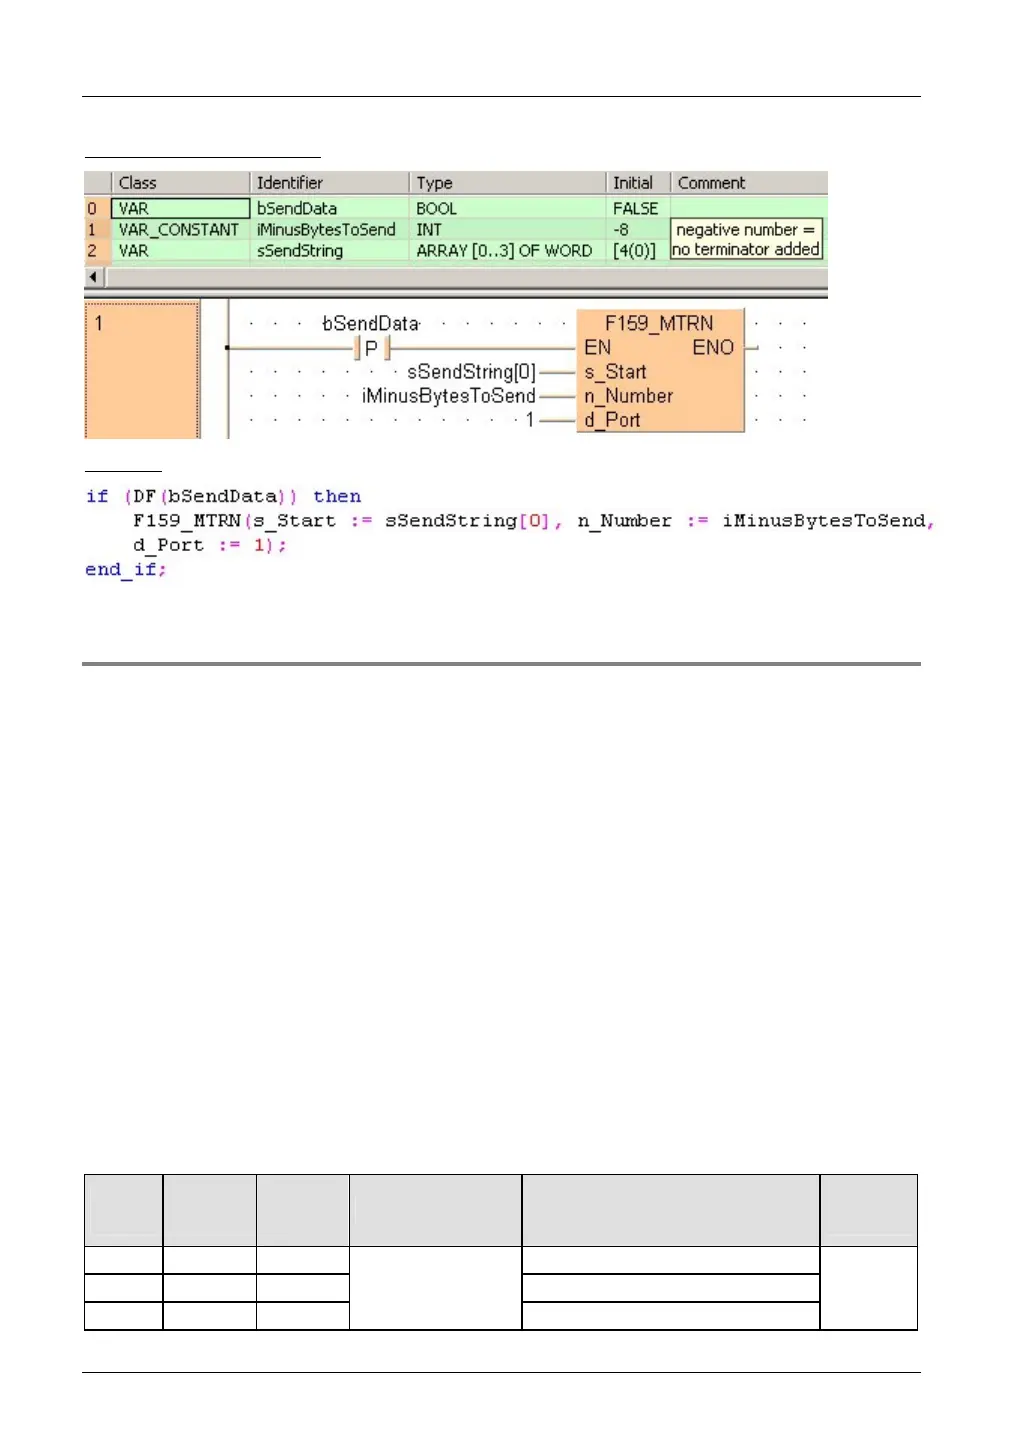Image resolution: width=1030 pixels, height=1456 pixels.
Task: Select the FALSE initial value cell
Action: pos(638,208)
